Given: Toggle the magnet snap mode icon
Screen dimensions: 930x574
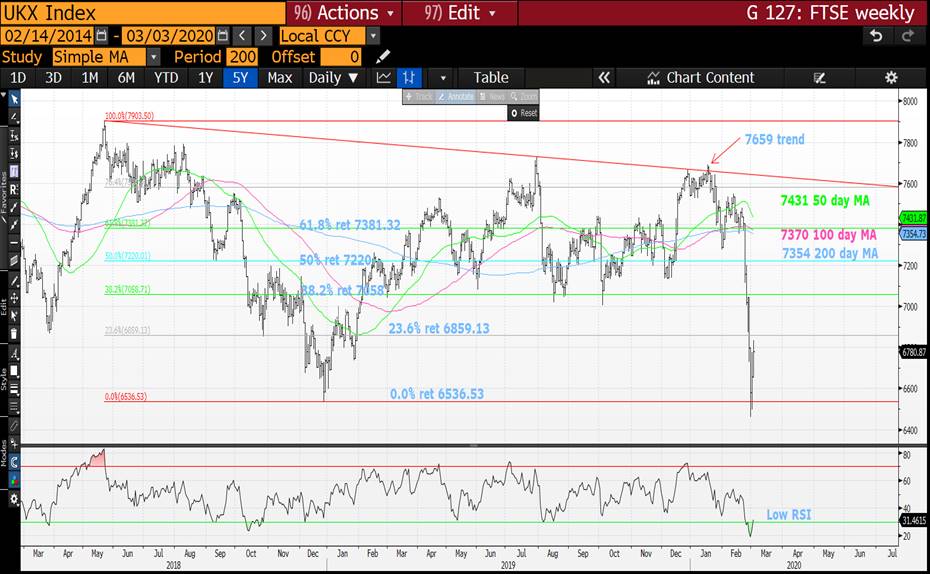Looking at the screenshot, I should point(14,462).
